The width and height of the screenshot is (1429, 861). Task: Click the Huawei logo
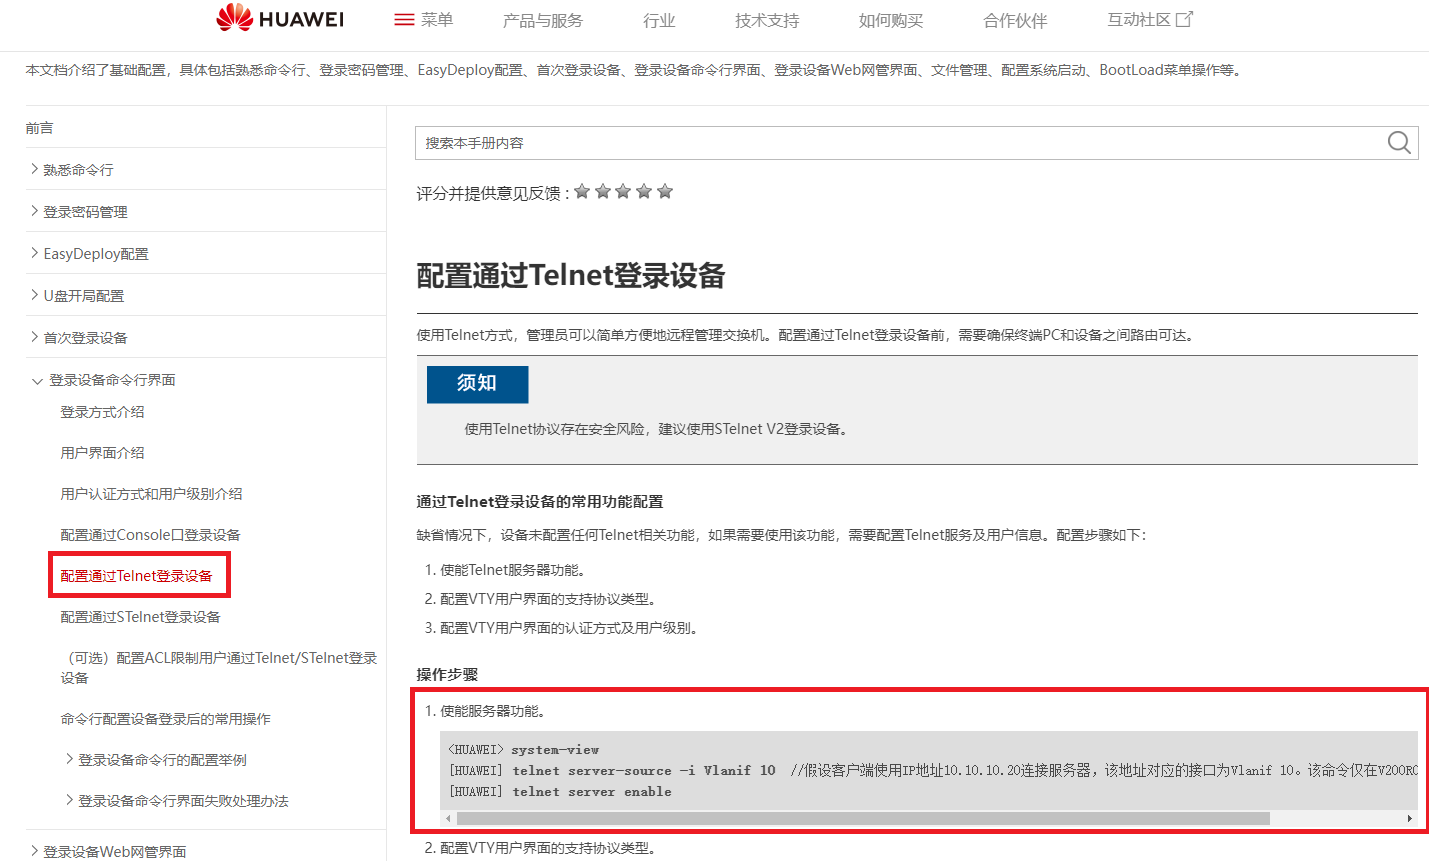pos(280,18)
